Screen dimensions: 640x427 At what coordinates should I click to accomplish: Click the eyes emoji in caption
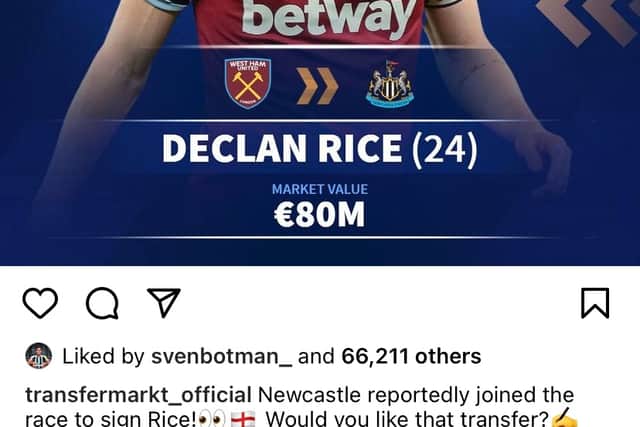(x=212, y=419)
